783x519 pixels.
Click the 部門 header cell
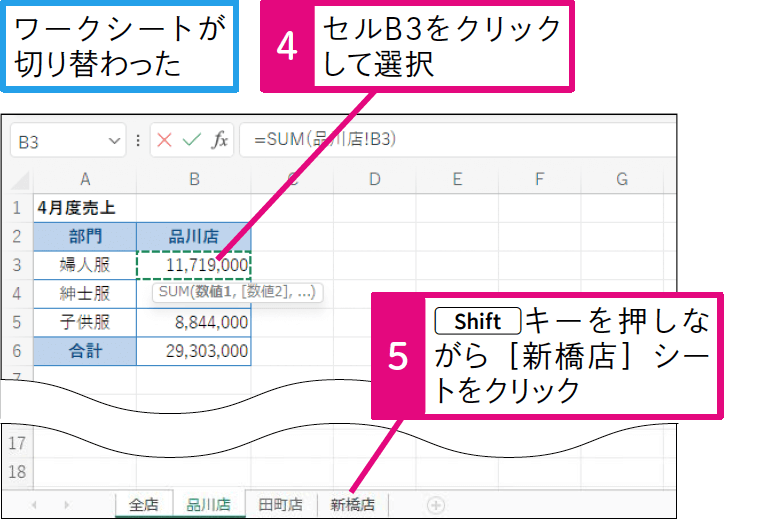tap(85, 237)
